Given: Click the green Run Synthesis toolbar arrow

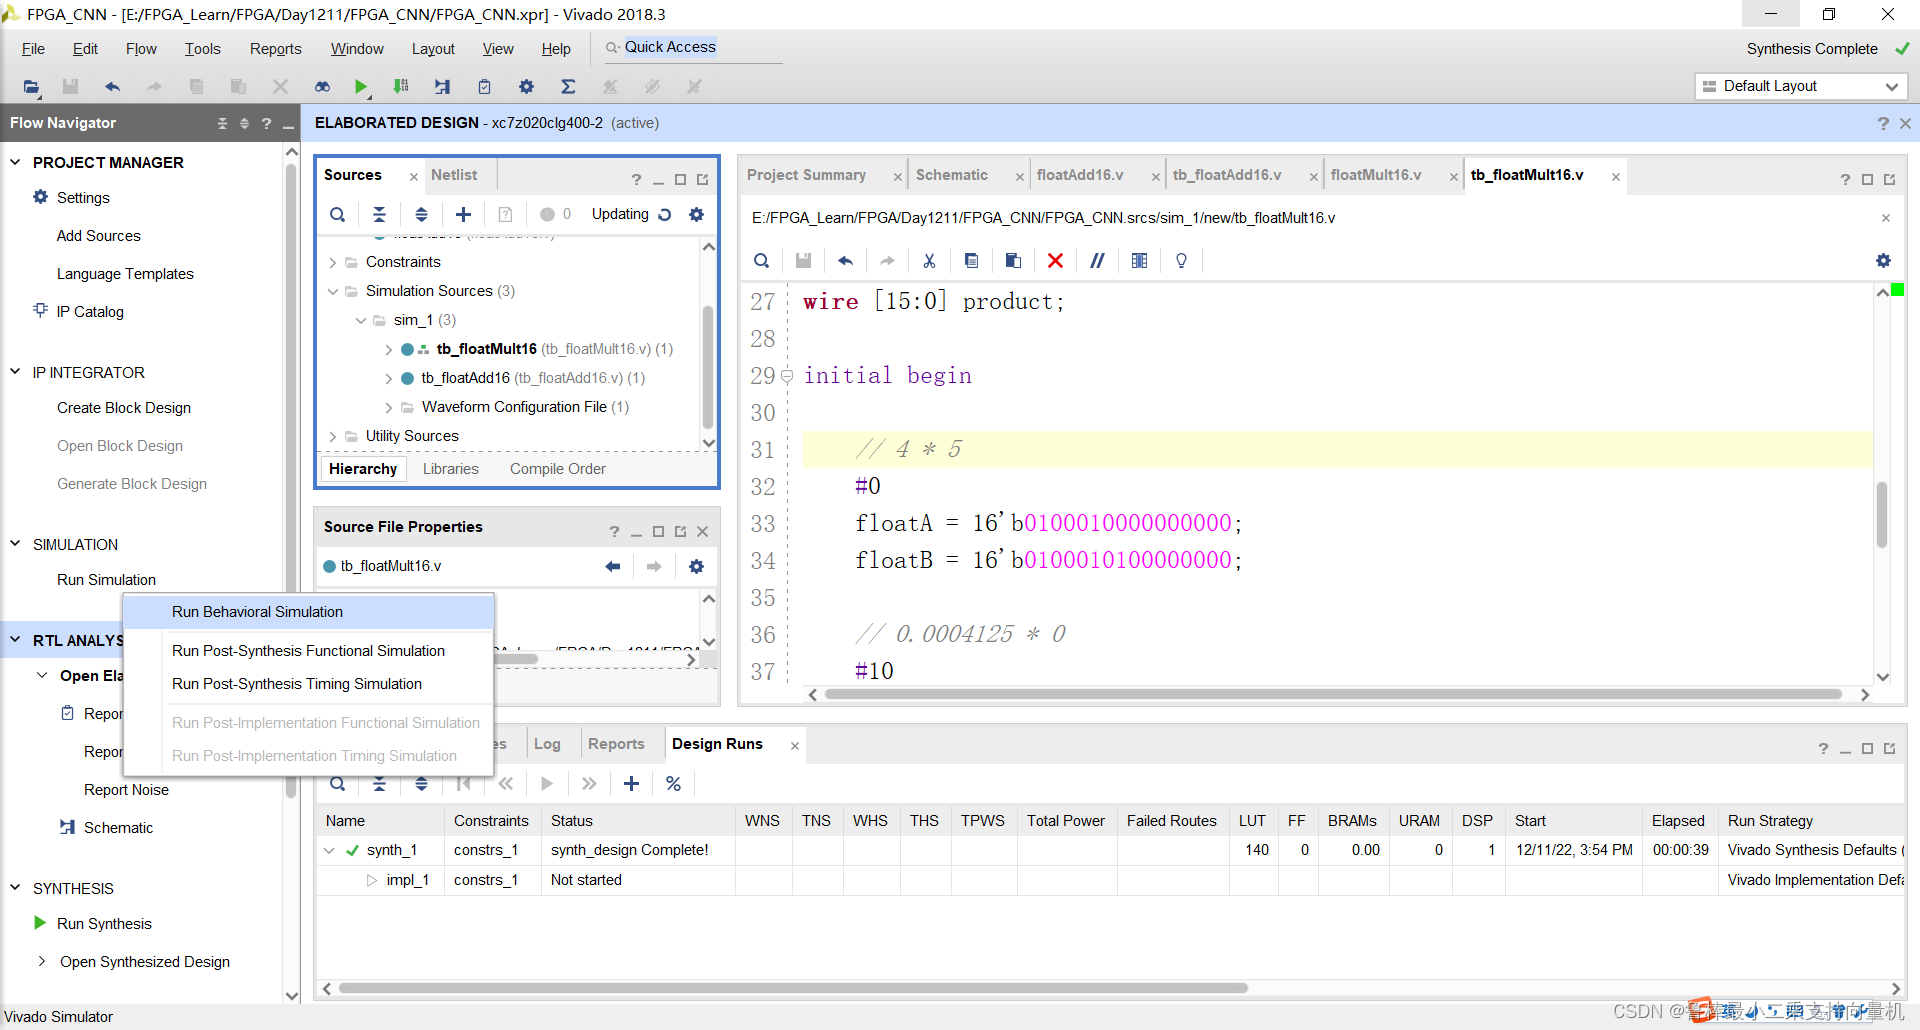Looking at the screenshot, I should (x=361, y=87).
